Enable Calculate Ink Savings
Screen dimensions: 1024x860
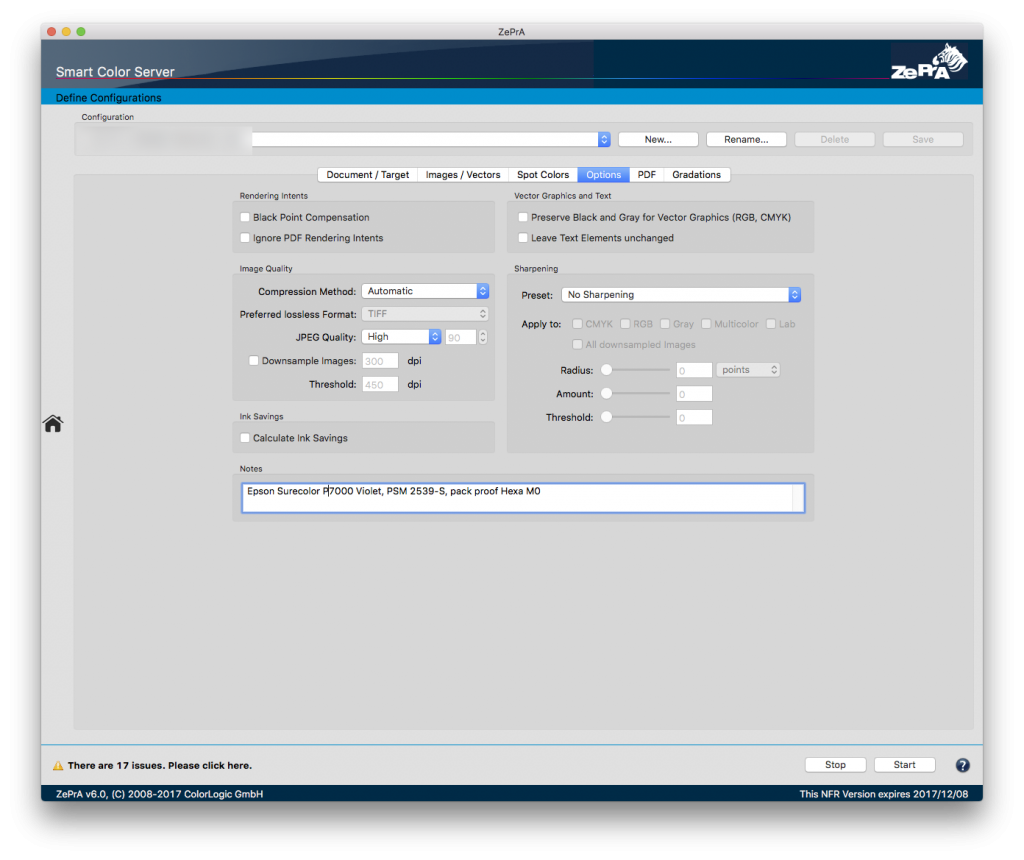(x=245, y=438)
